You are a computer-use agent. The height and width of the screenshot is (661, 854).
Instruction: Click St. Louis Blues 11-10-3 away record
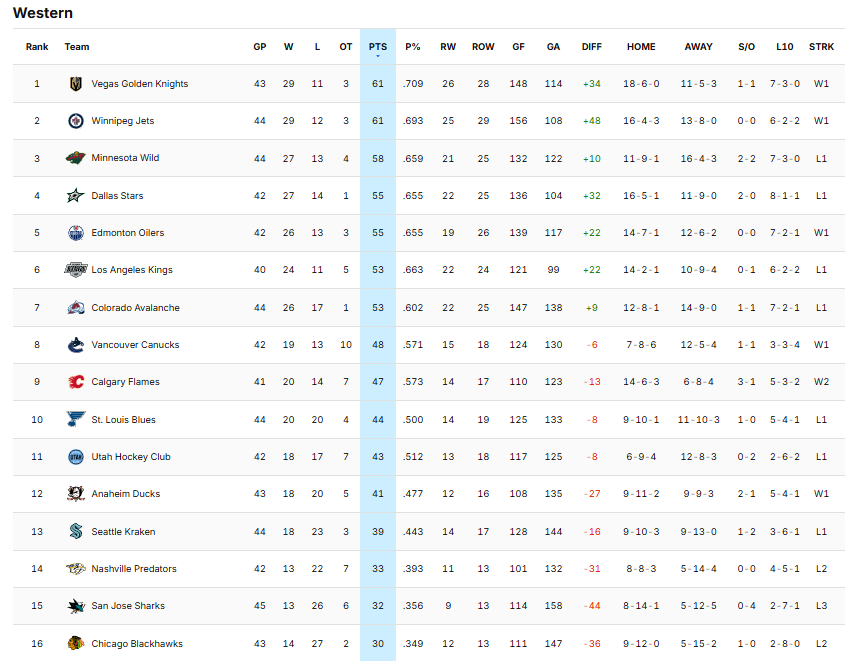(698, 419)
